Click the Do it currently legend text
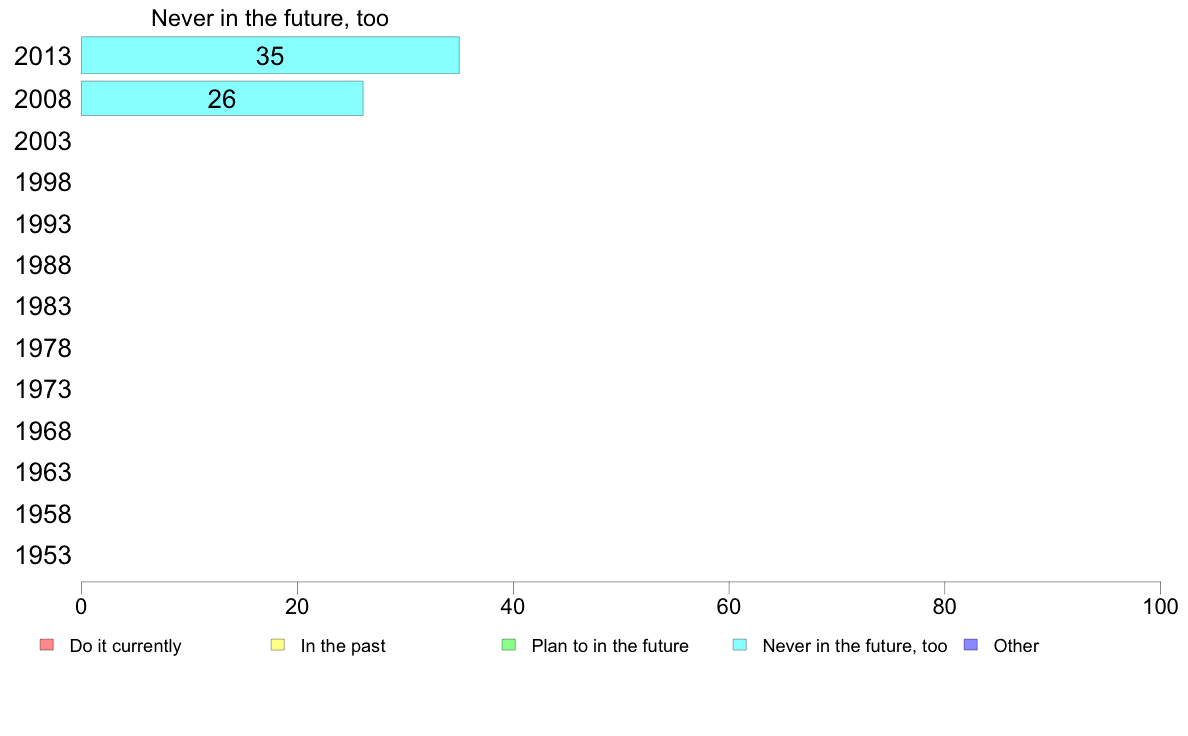 click(x=125, y=646)
